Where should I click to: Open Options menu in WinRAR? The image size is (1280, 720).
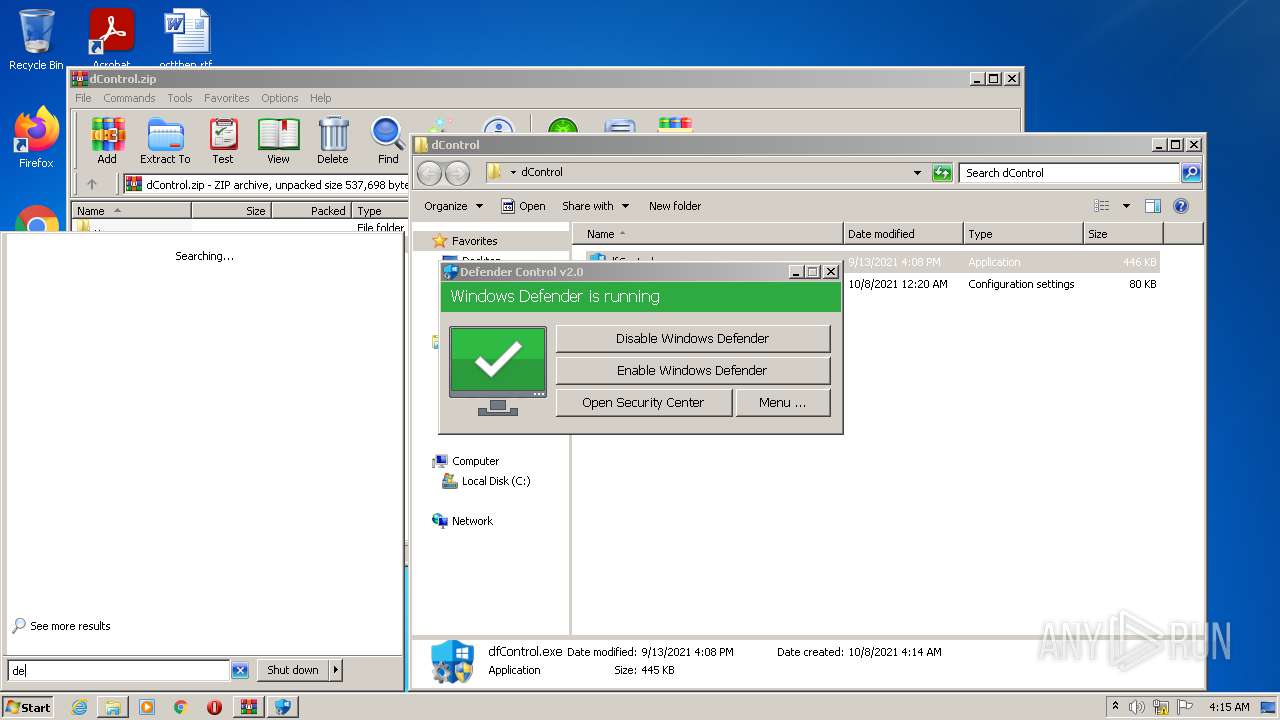(280, 98)
